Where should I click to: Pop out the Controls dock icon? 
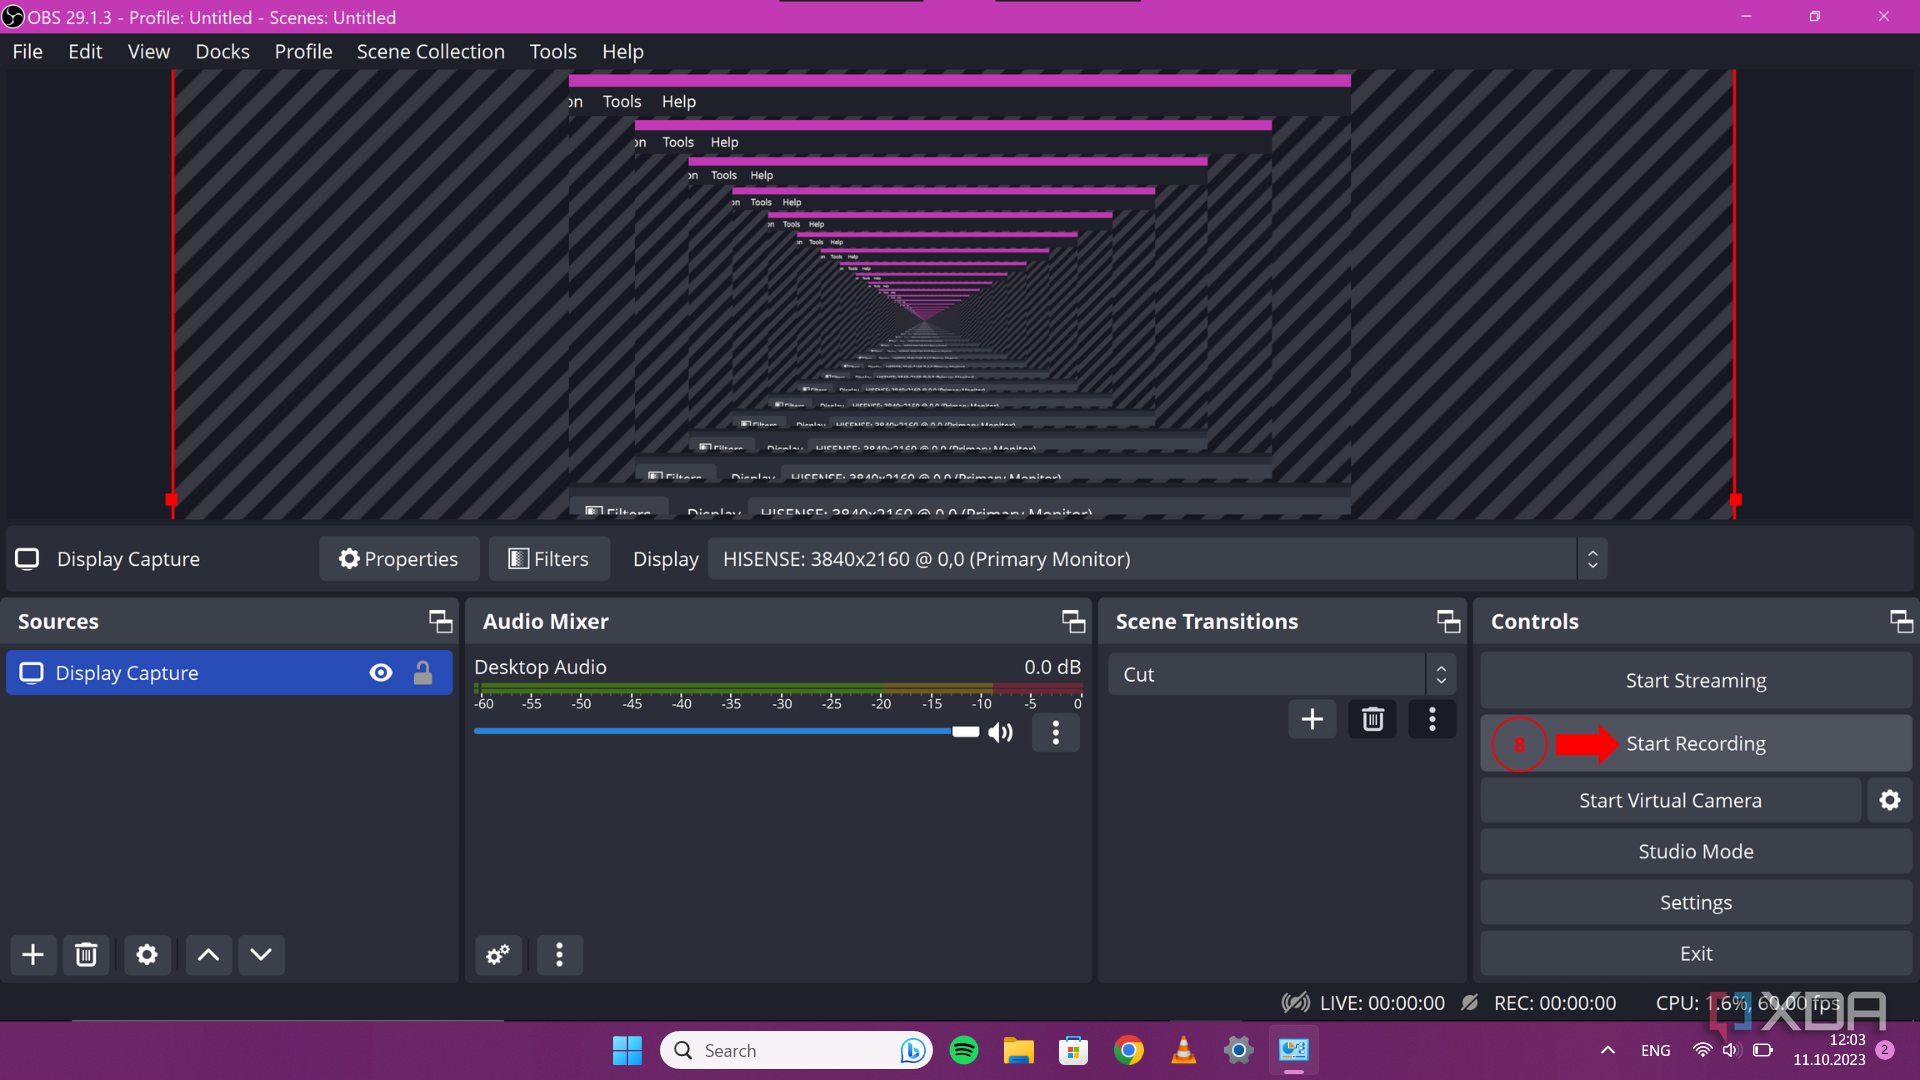click(1899, 621)
